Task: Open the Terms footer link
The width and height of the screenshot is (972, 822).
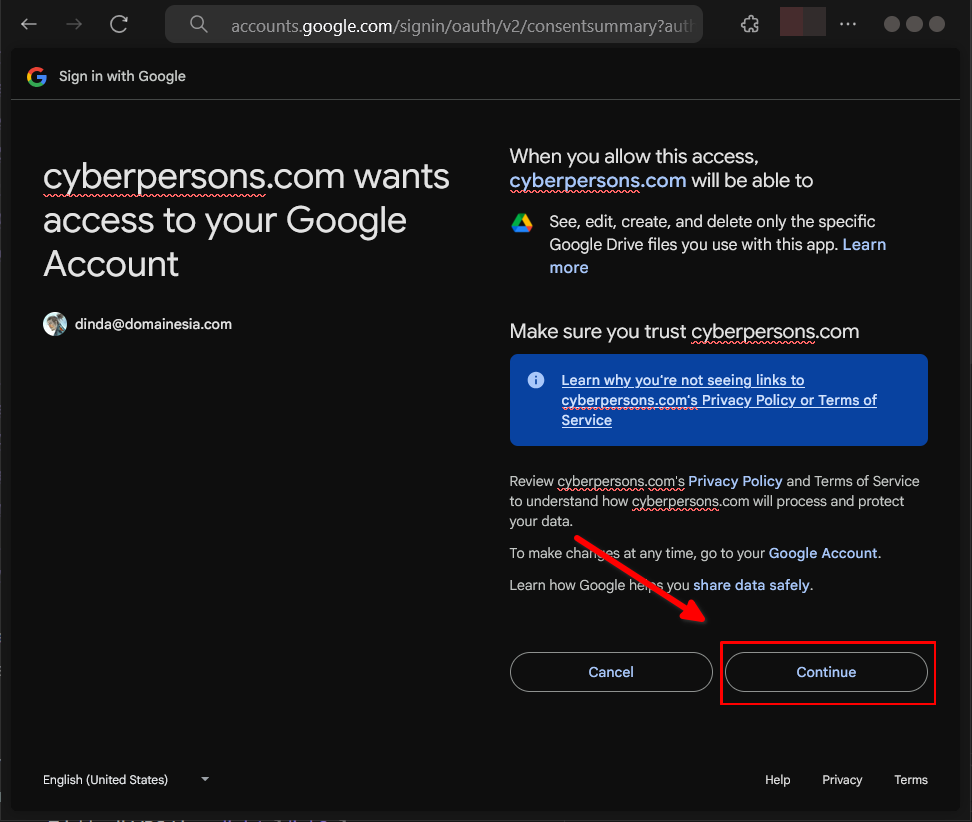Action: pyautogui.click(x=911, y=779)
